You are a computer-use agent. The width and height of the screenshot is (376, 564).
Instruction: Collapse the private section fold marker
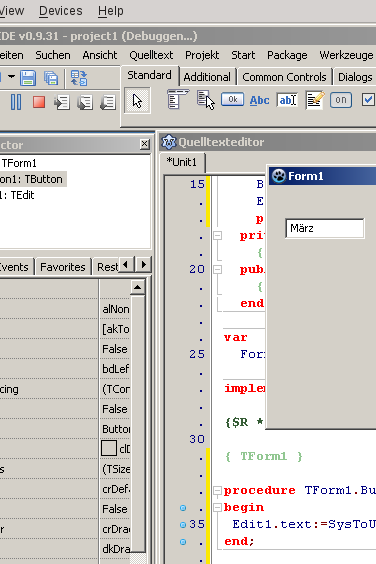[x=217, y=236]
